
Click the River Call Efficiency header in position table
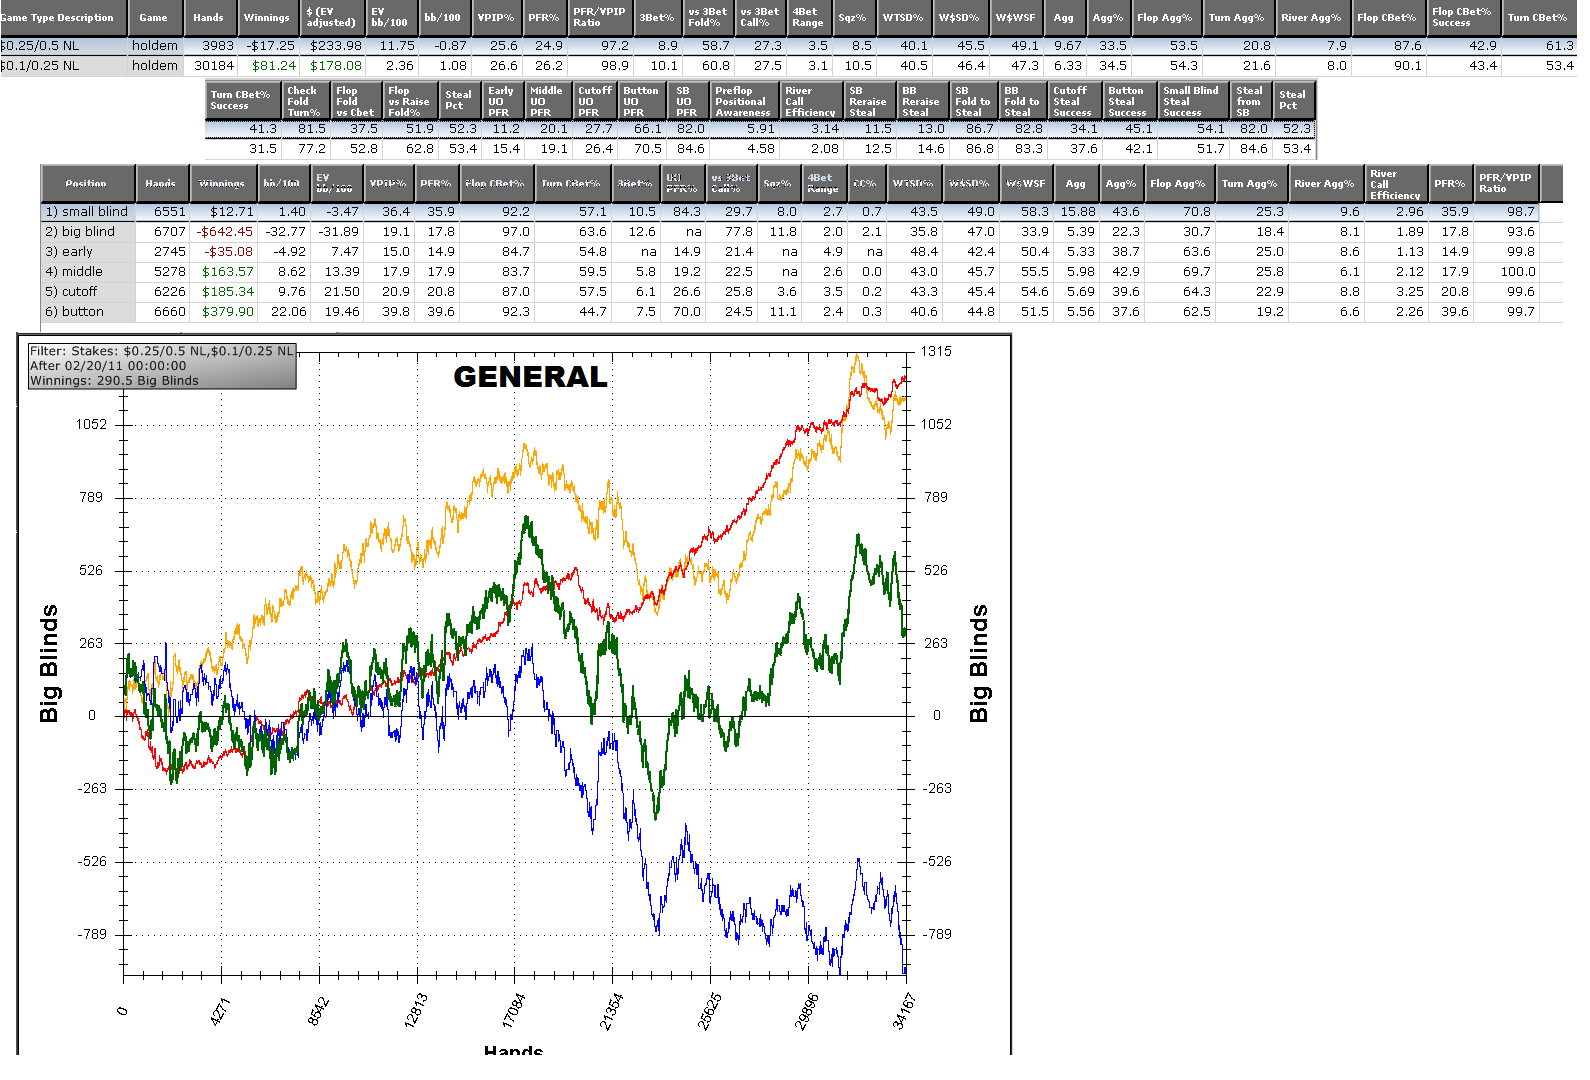tap(1394, 184)
